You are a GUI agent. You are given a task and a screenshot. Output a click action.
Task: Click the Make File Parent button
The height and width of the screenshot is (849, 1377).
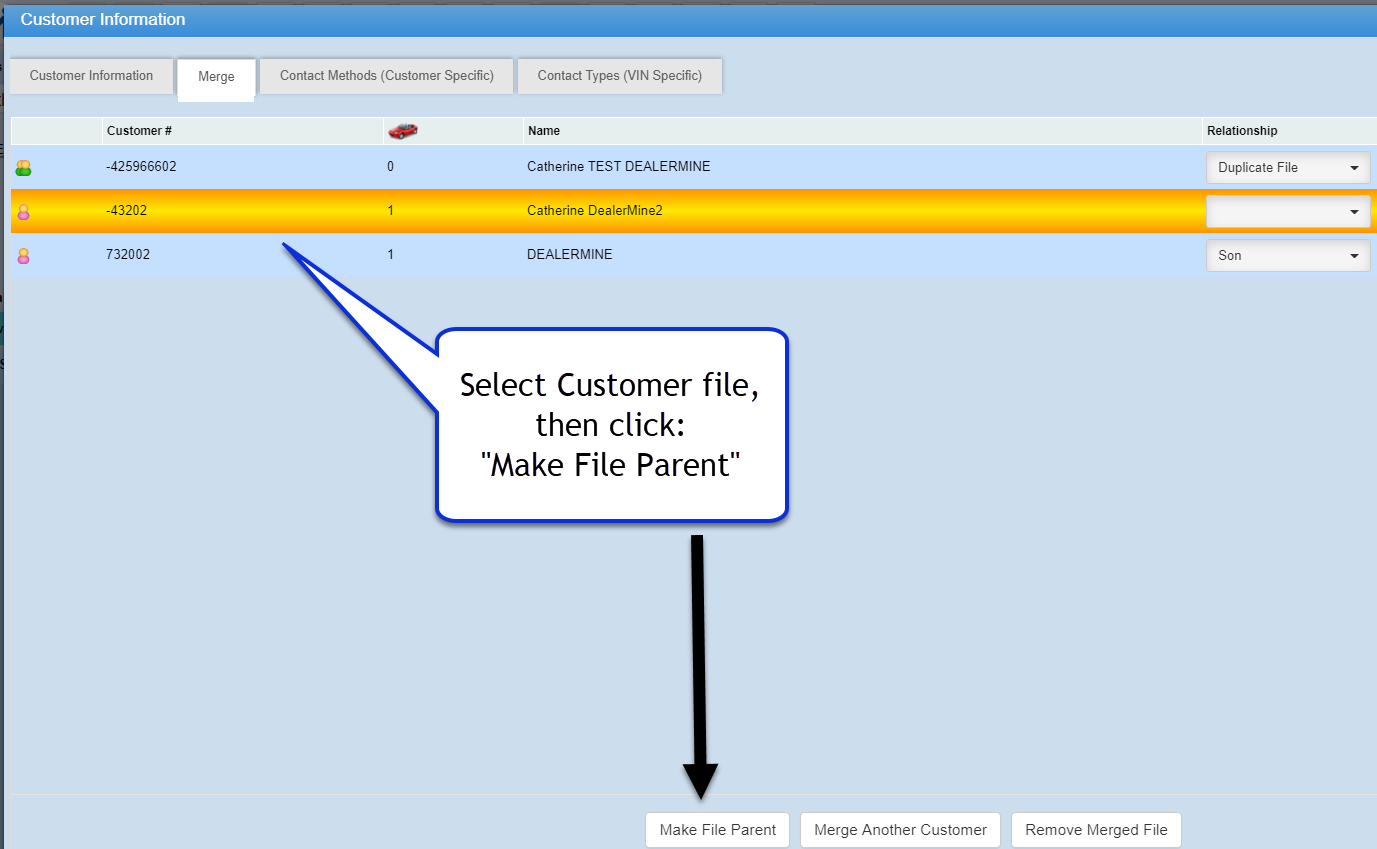(717, 830)
